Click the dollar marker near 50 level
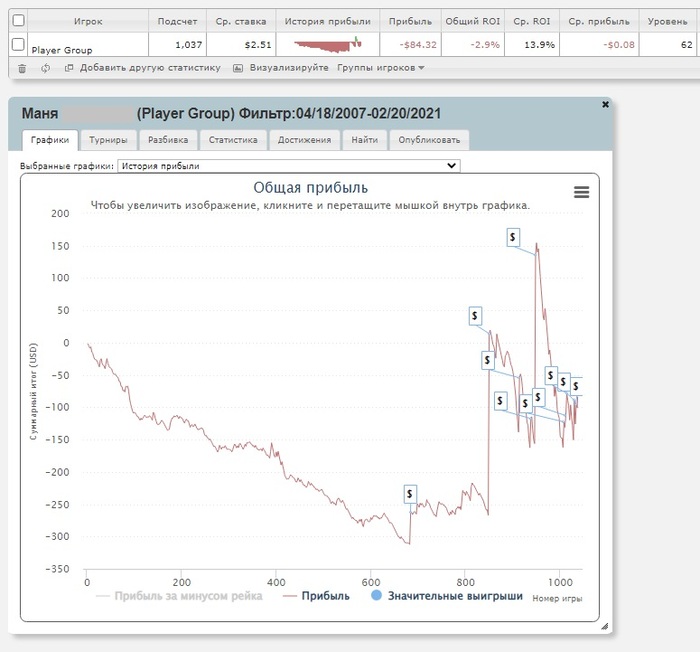Image resolution: width=700 pixels, height=652 pixels. pyautogui.click(x=475, y=316)
